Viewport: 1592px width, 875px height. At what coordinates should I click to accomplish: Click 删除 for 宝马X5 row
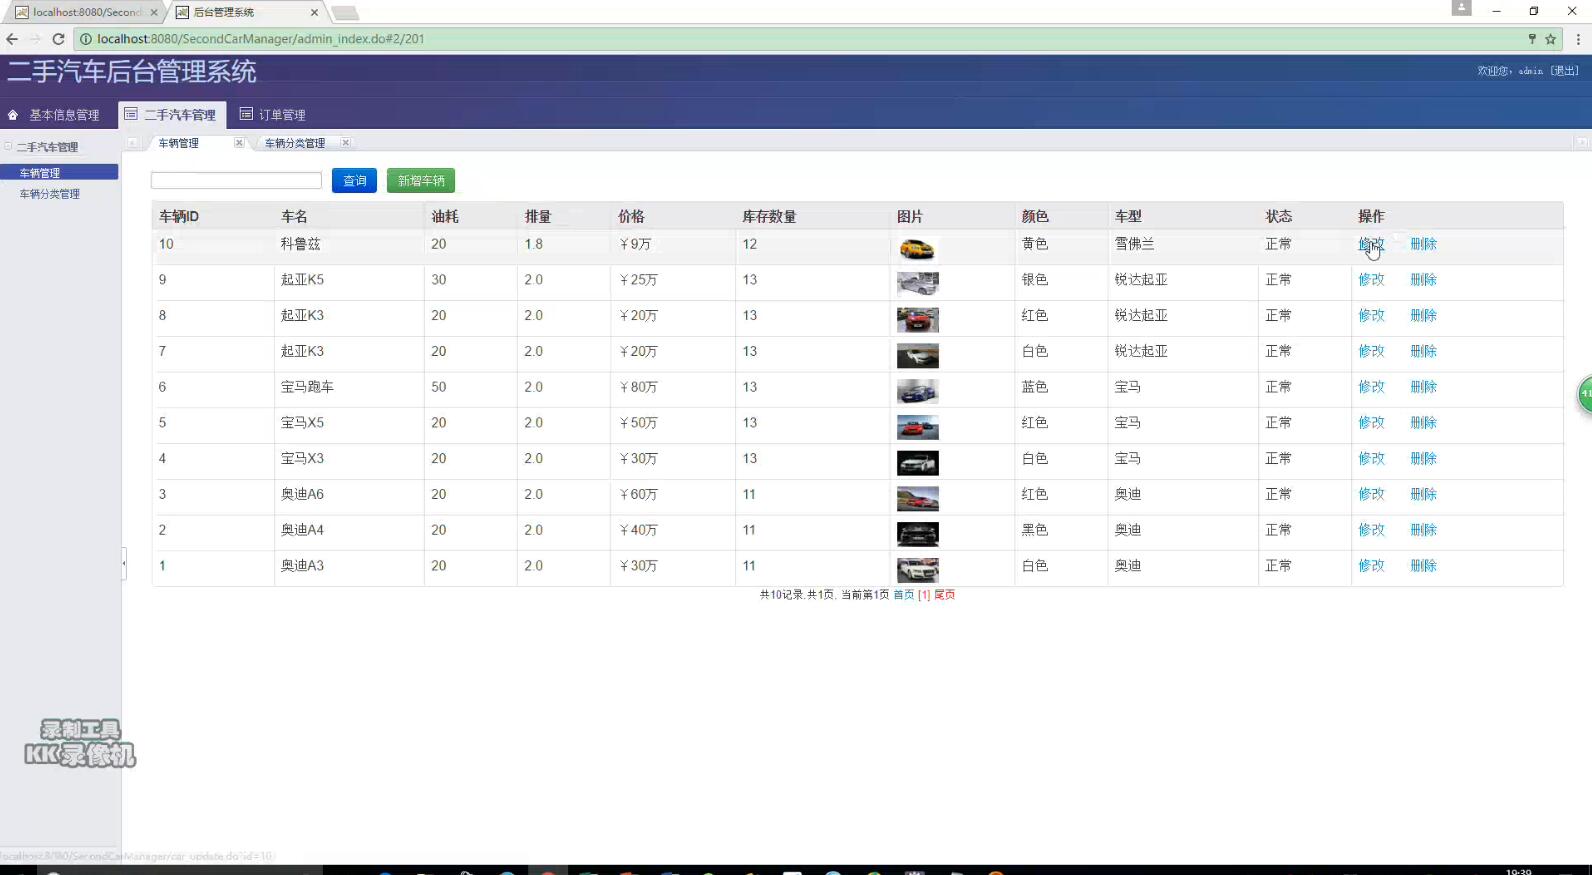tap(1423, 423)
